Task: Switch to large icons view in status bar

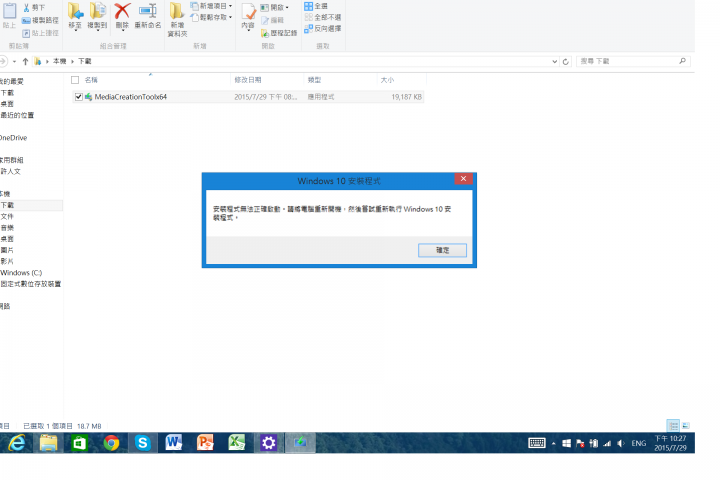Action: (x=686, y=425)
